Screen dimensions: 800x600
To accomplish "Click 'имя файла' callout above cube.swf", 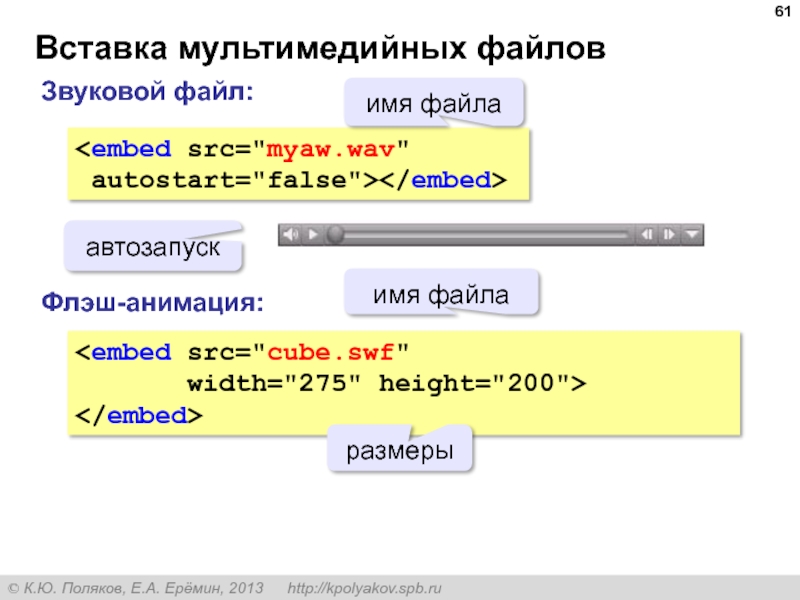I will pos(441,294).
